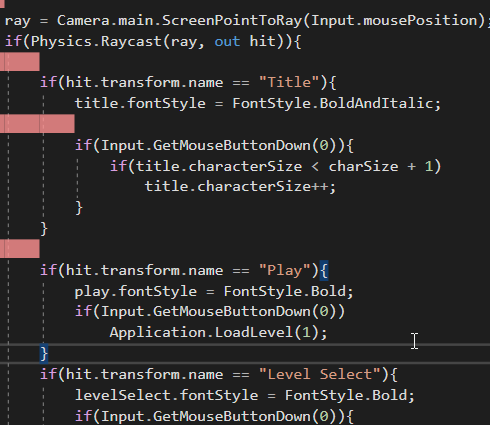The height and width of the screenshot is (425, 490).
Task: Click FontStyle.Bold on the play line
Action: click(x=285, y=291)
